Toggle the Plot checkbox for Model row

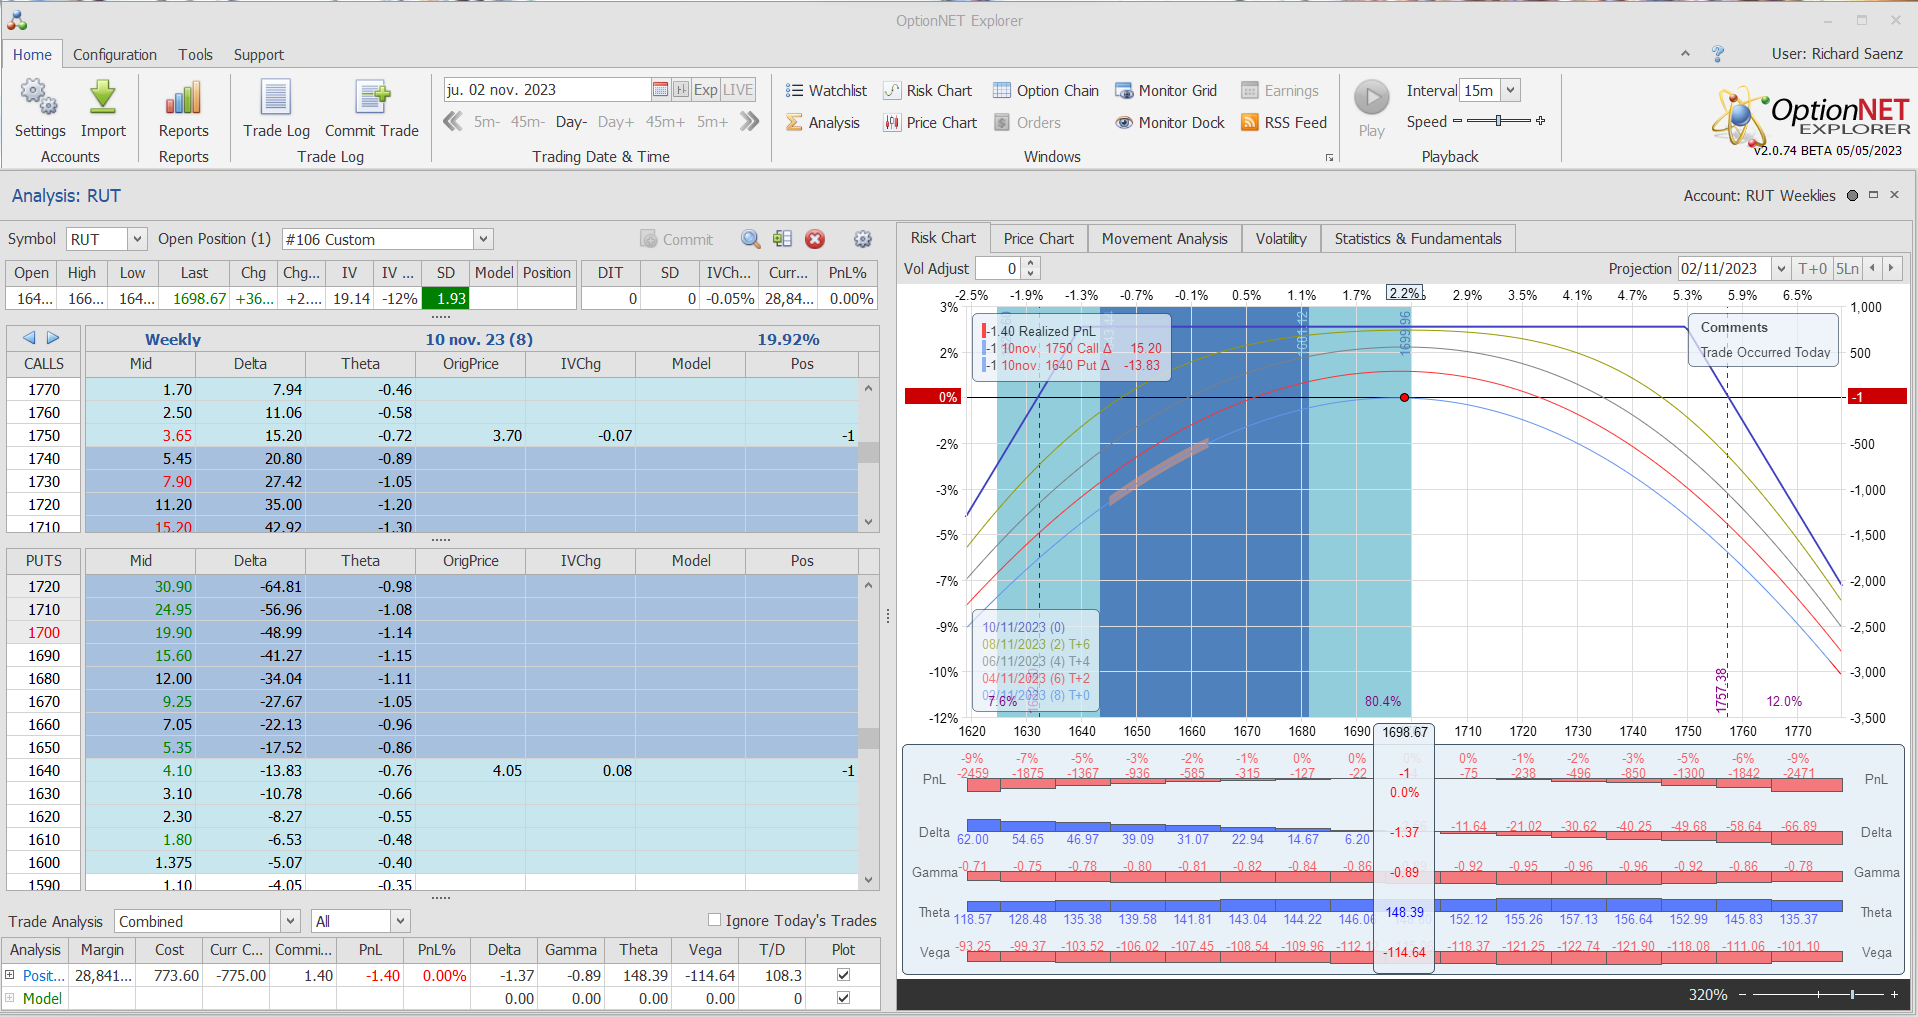click(x=843, y=998)
